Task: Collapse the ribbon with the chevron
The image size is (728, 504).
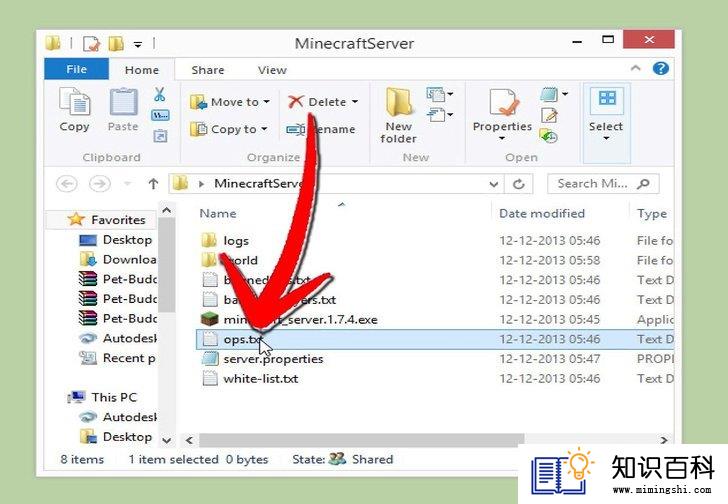Action: click(636, 69)
